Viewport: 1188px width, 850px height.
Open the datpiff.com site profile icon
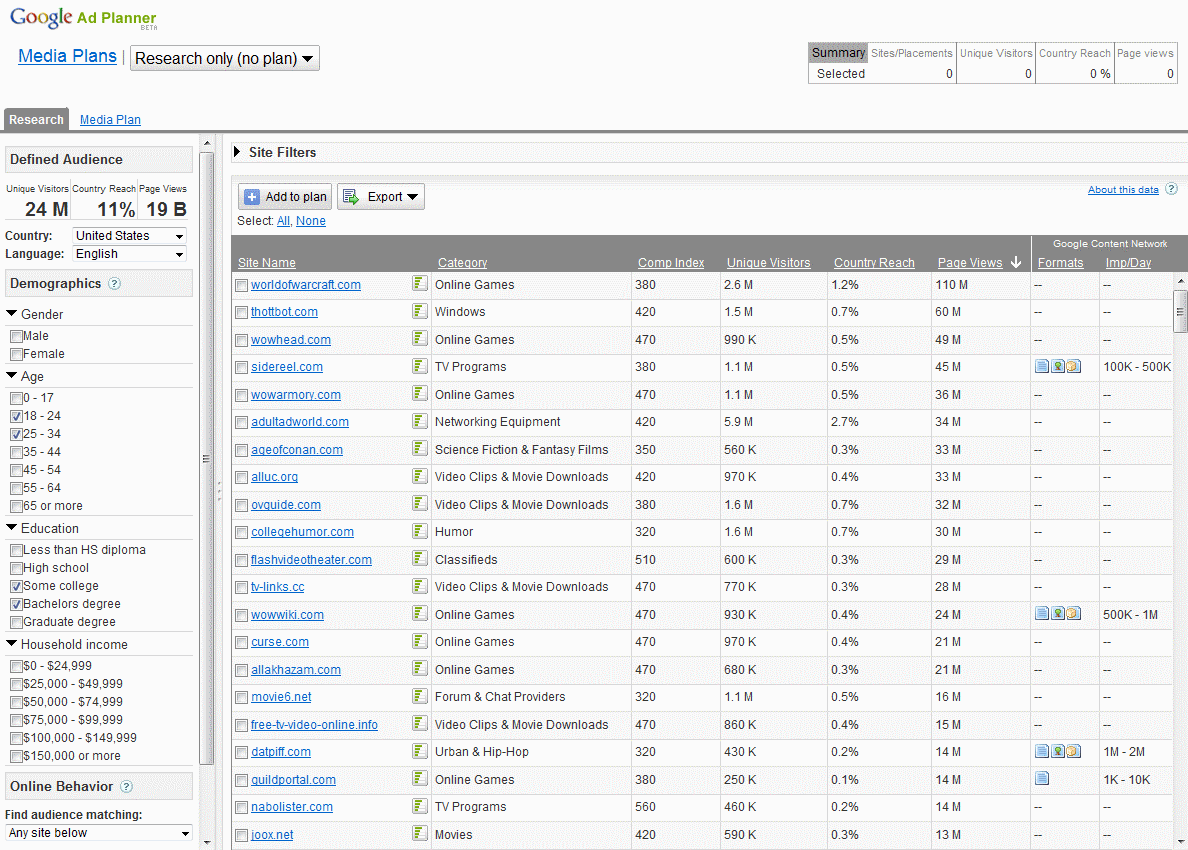pos(420,751)
